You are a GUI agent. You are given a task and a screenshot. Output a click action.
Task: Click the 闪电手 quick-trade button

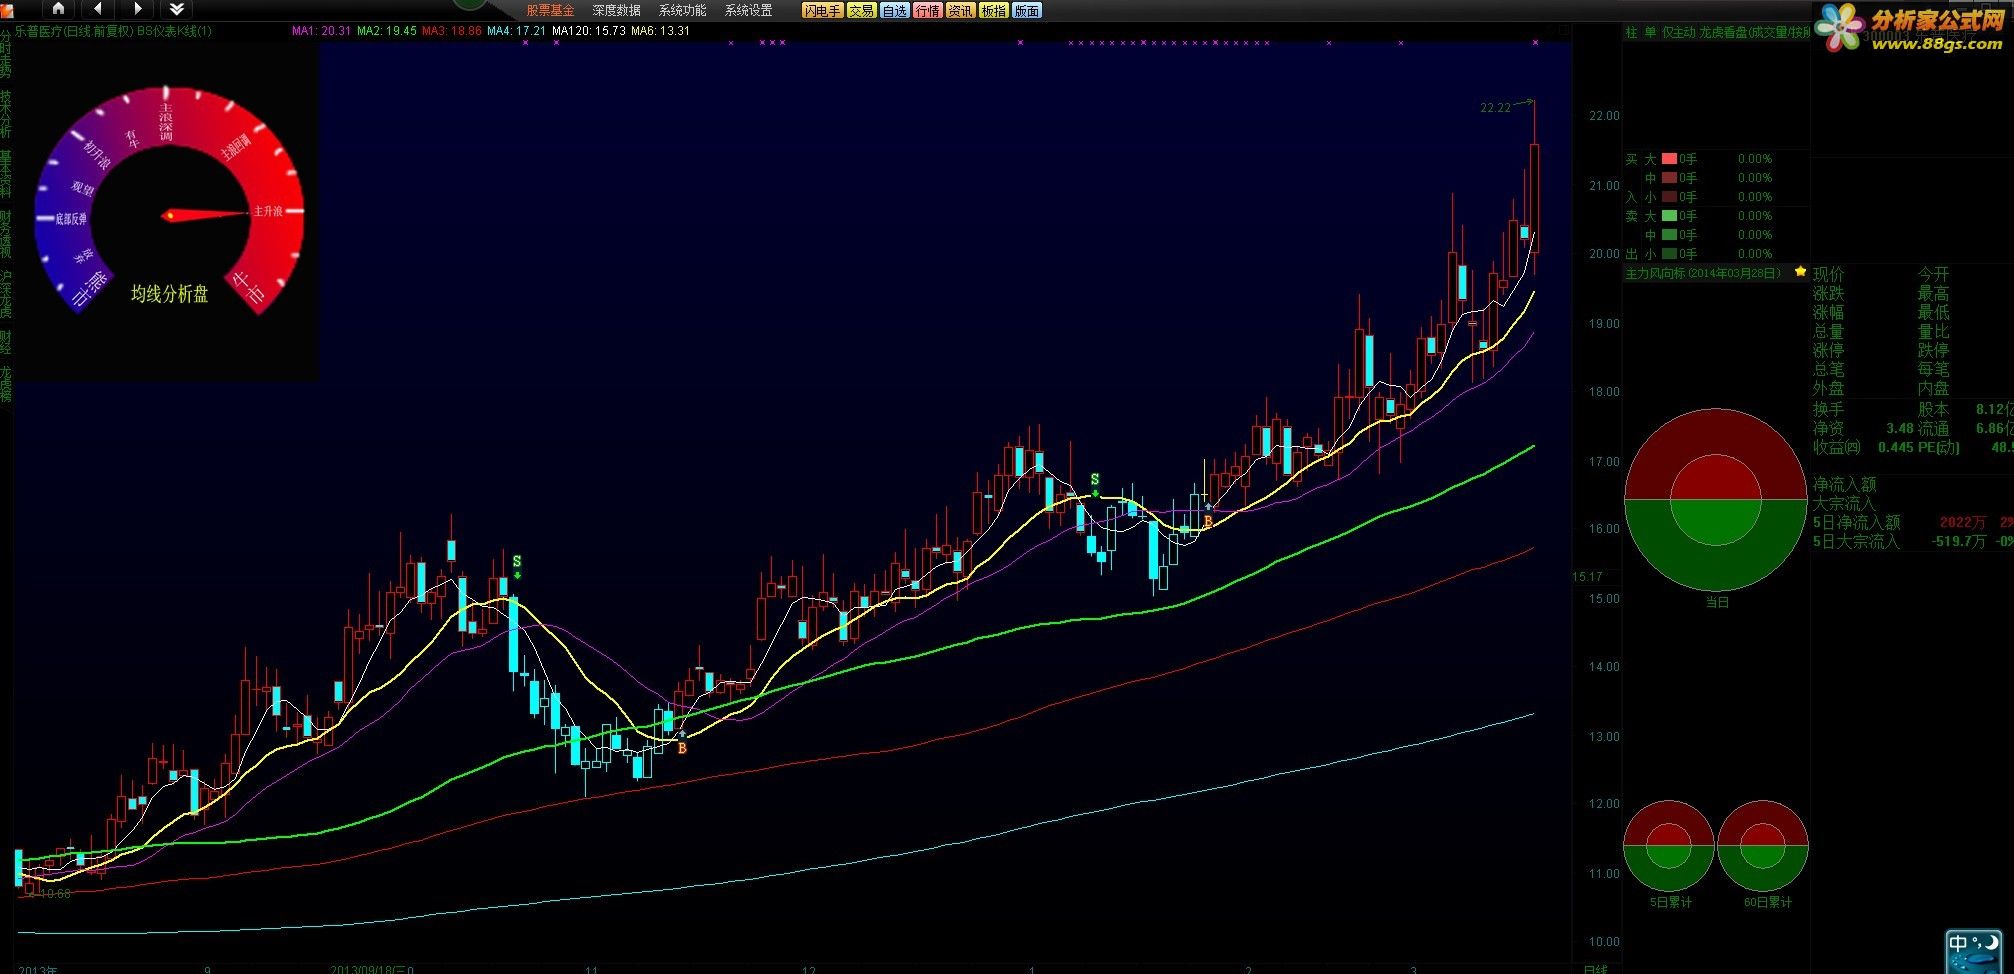point(822,10)
